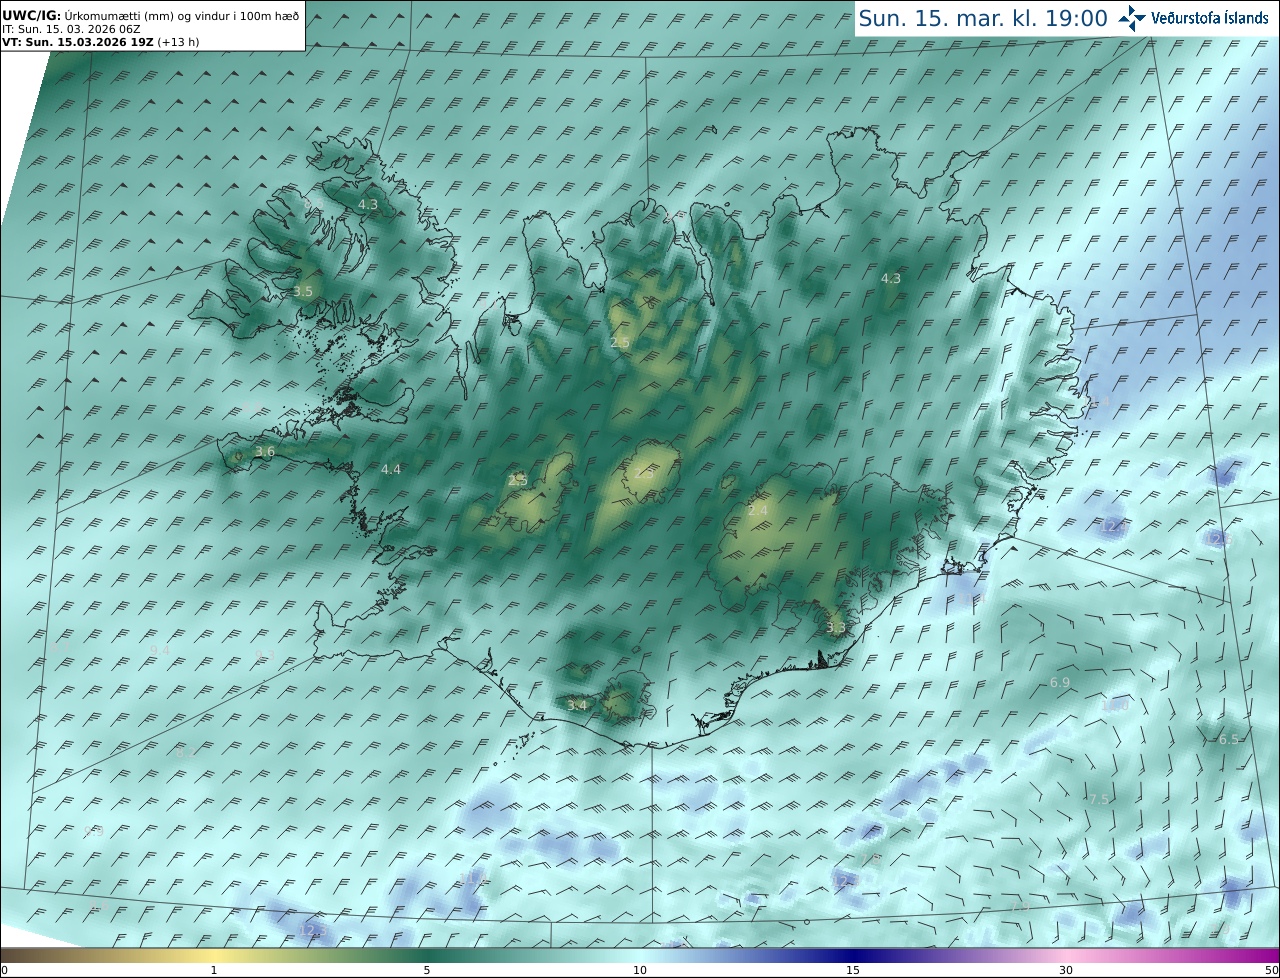Click the 3.5 value on the map
This screenshot has width=1280, height=978.
(303, 291)
